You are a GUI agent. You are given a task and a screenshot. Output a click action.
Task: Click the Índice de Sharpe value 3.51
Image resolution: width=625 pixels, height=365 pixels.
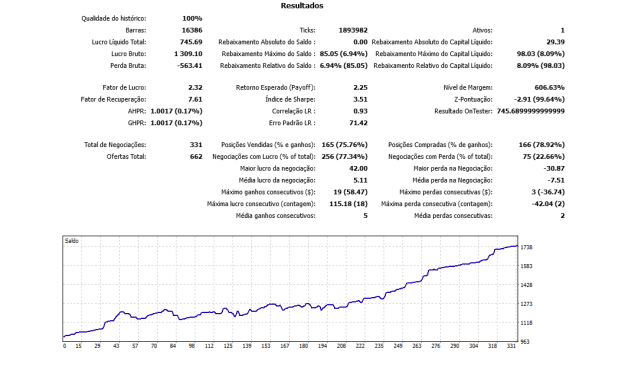360,100
